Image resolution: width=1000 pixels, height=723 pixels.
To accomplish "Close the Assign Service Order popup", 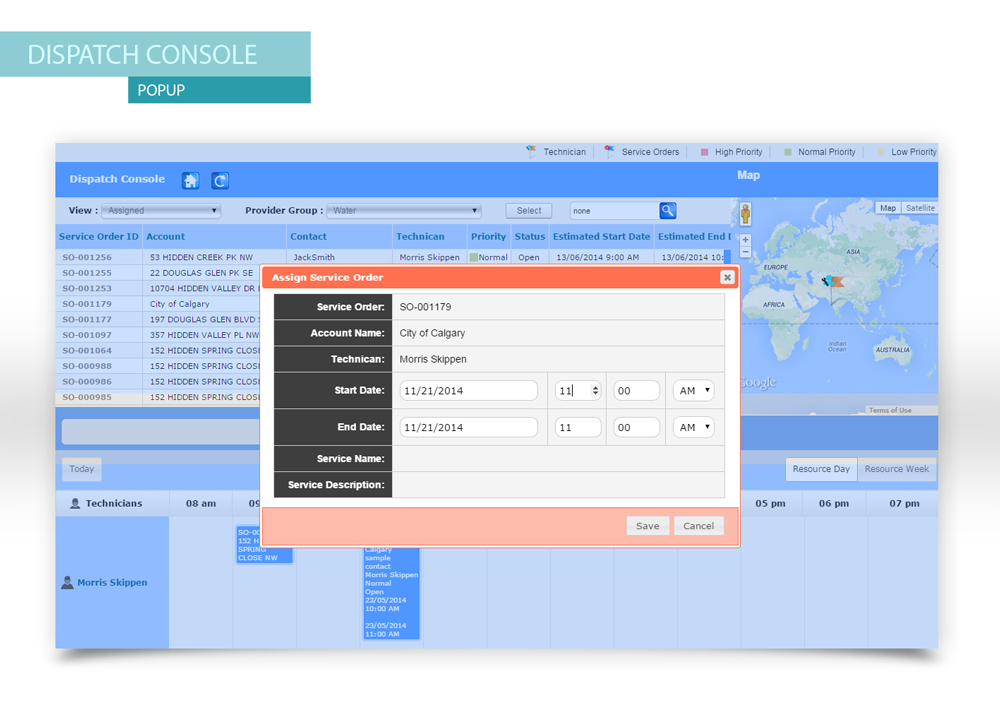I will point(727,277).
